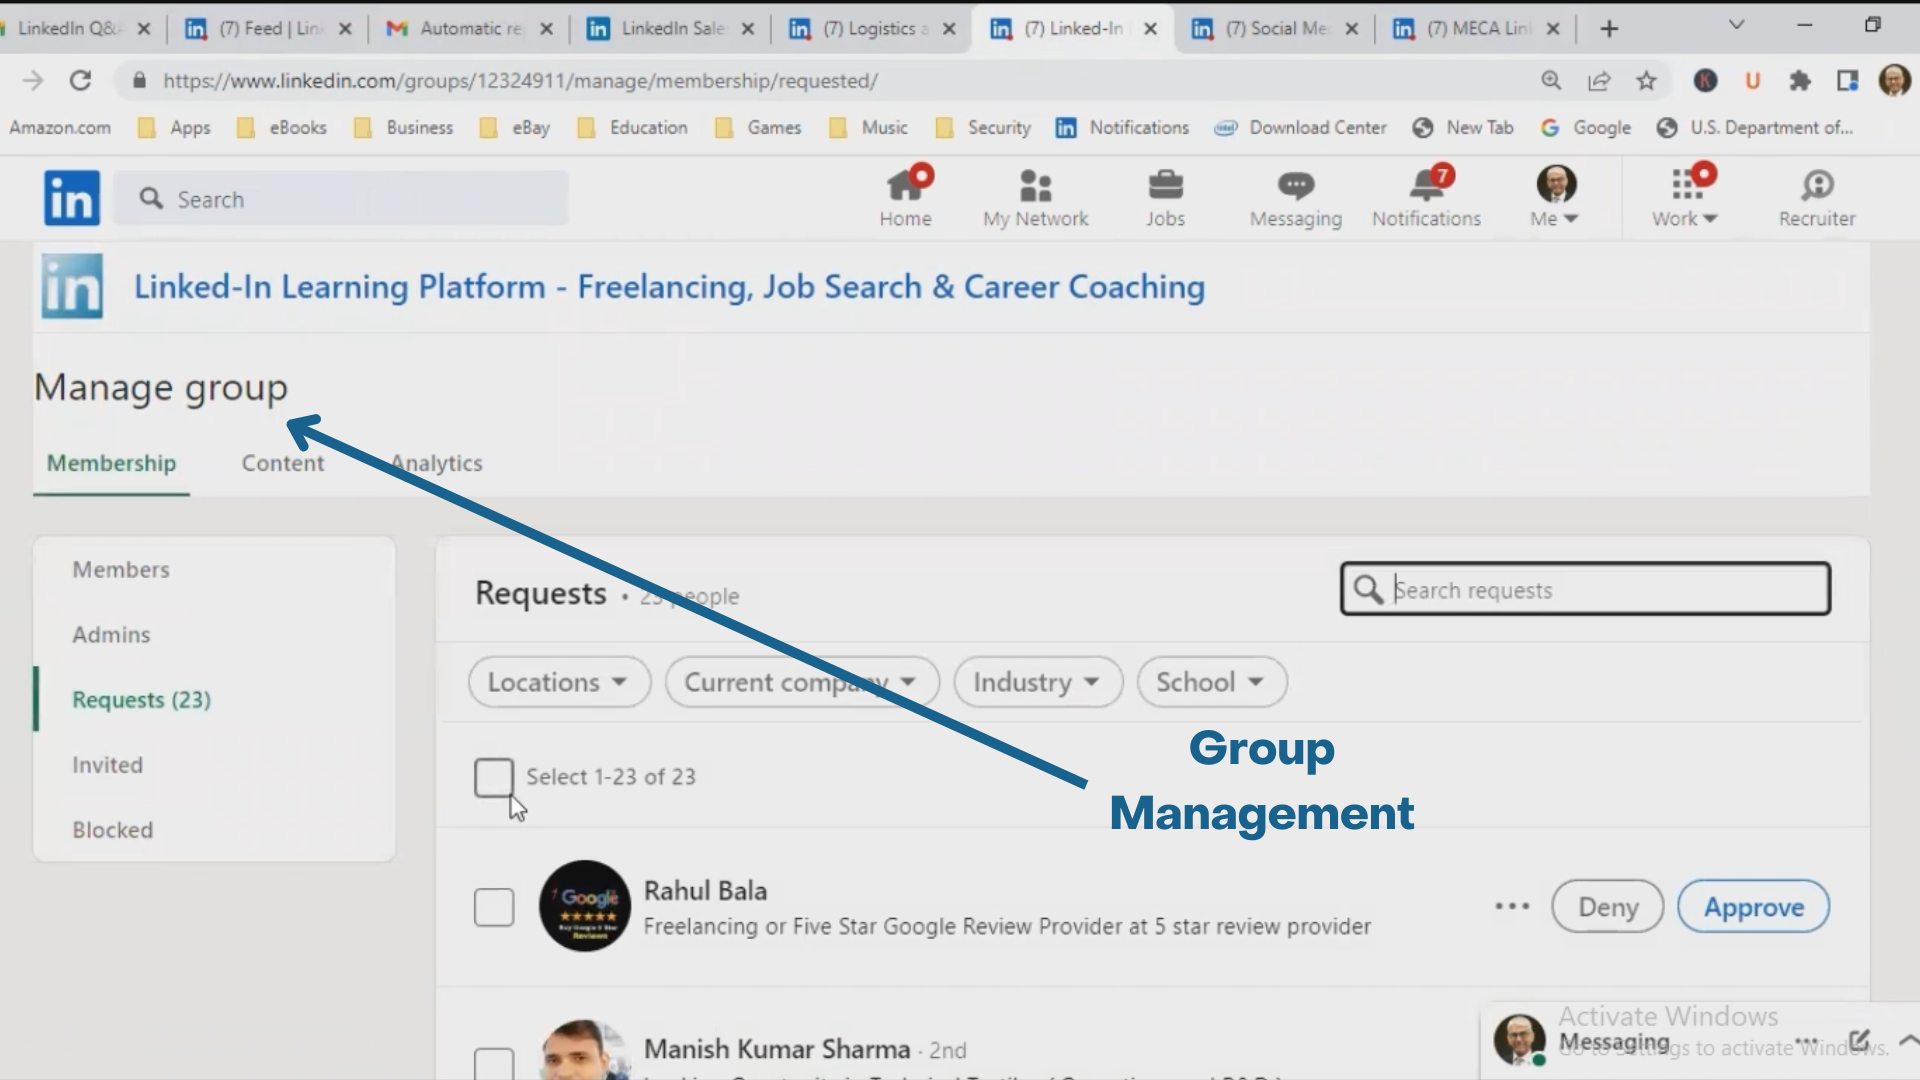
Task: Click the K extension icon in toolbar
Action: coord(1705,81)
